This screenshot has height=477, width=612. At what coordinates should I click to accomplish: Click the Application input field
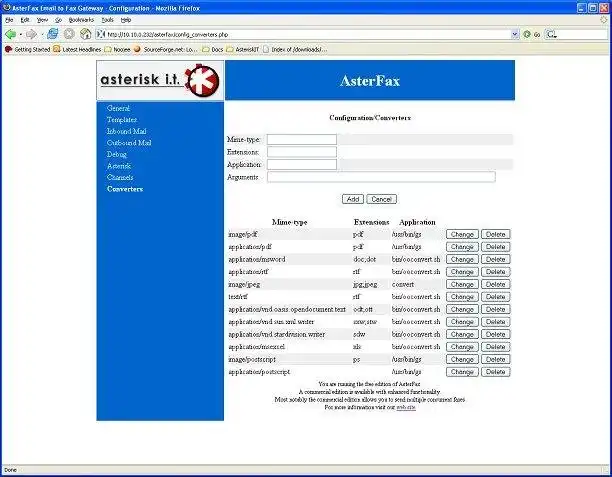(x=302, y=164)
